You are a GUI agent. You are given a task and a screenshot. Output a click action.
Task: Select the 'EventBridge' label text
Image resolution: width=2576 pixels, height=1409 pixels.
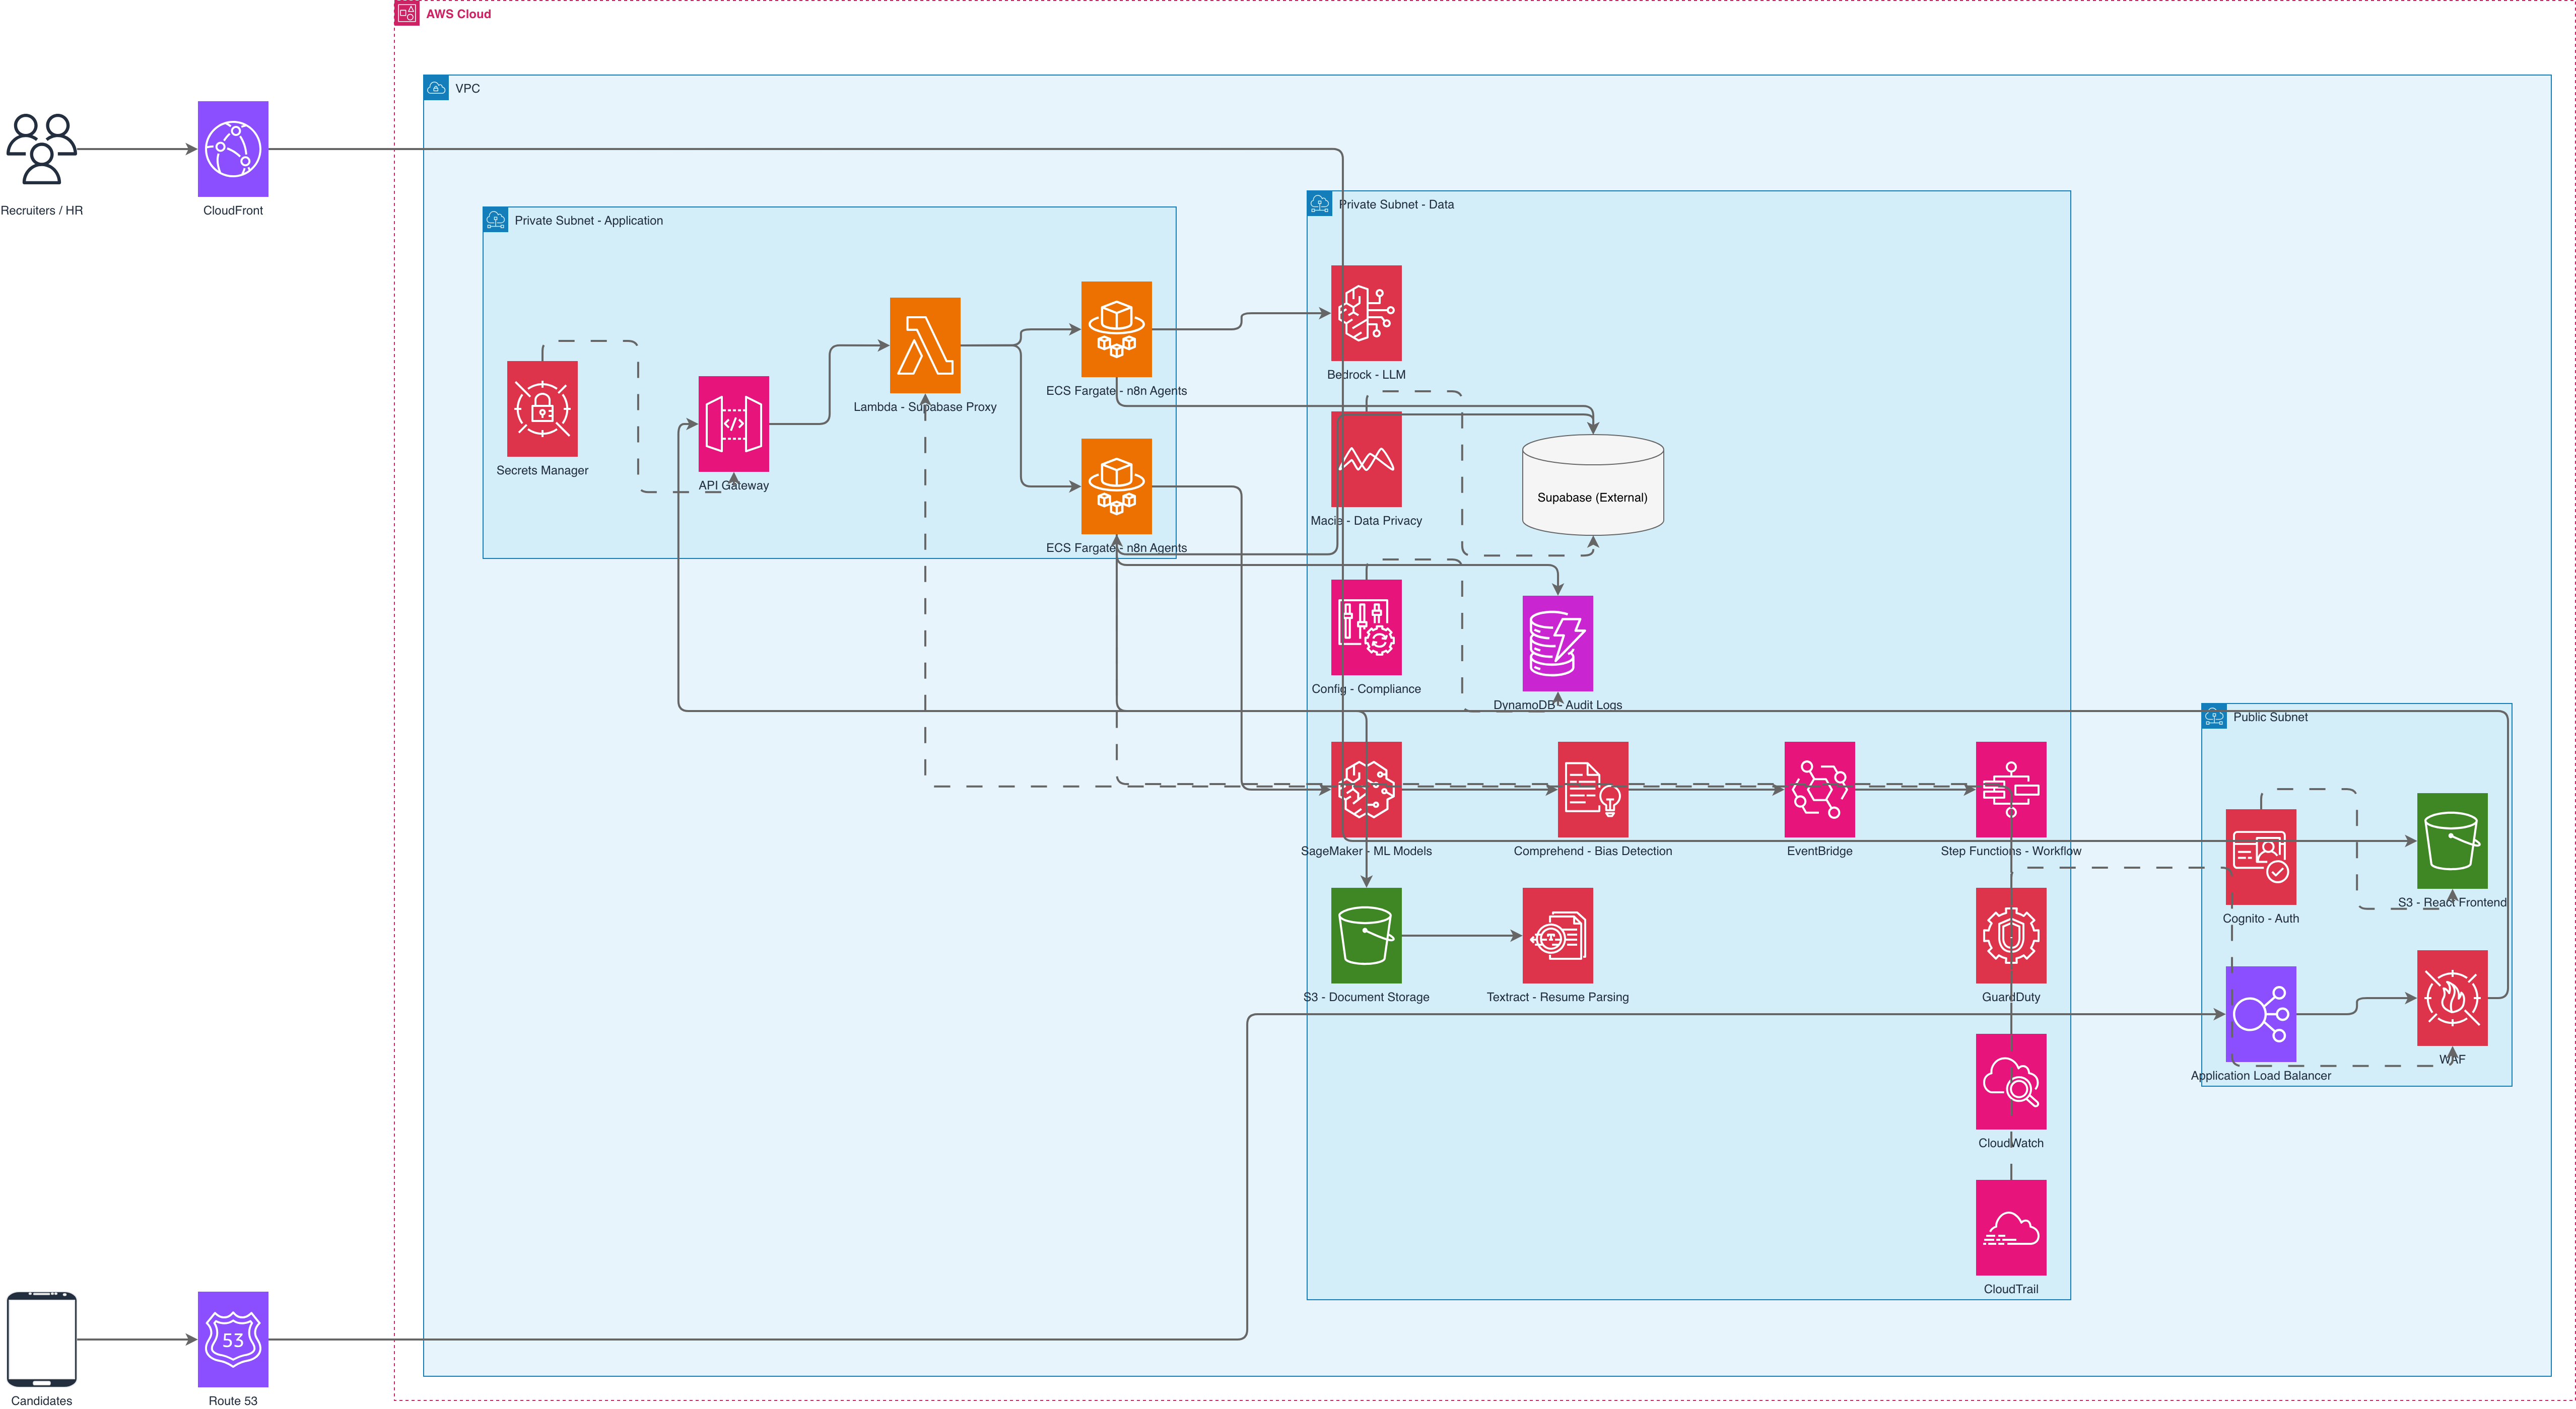(1819, 851)
